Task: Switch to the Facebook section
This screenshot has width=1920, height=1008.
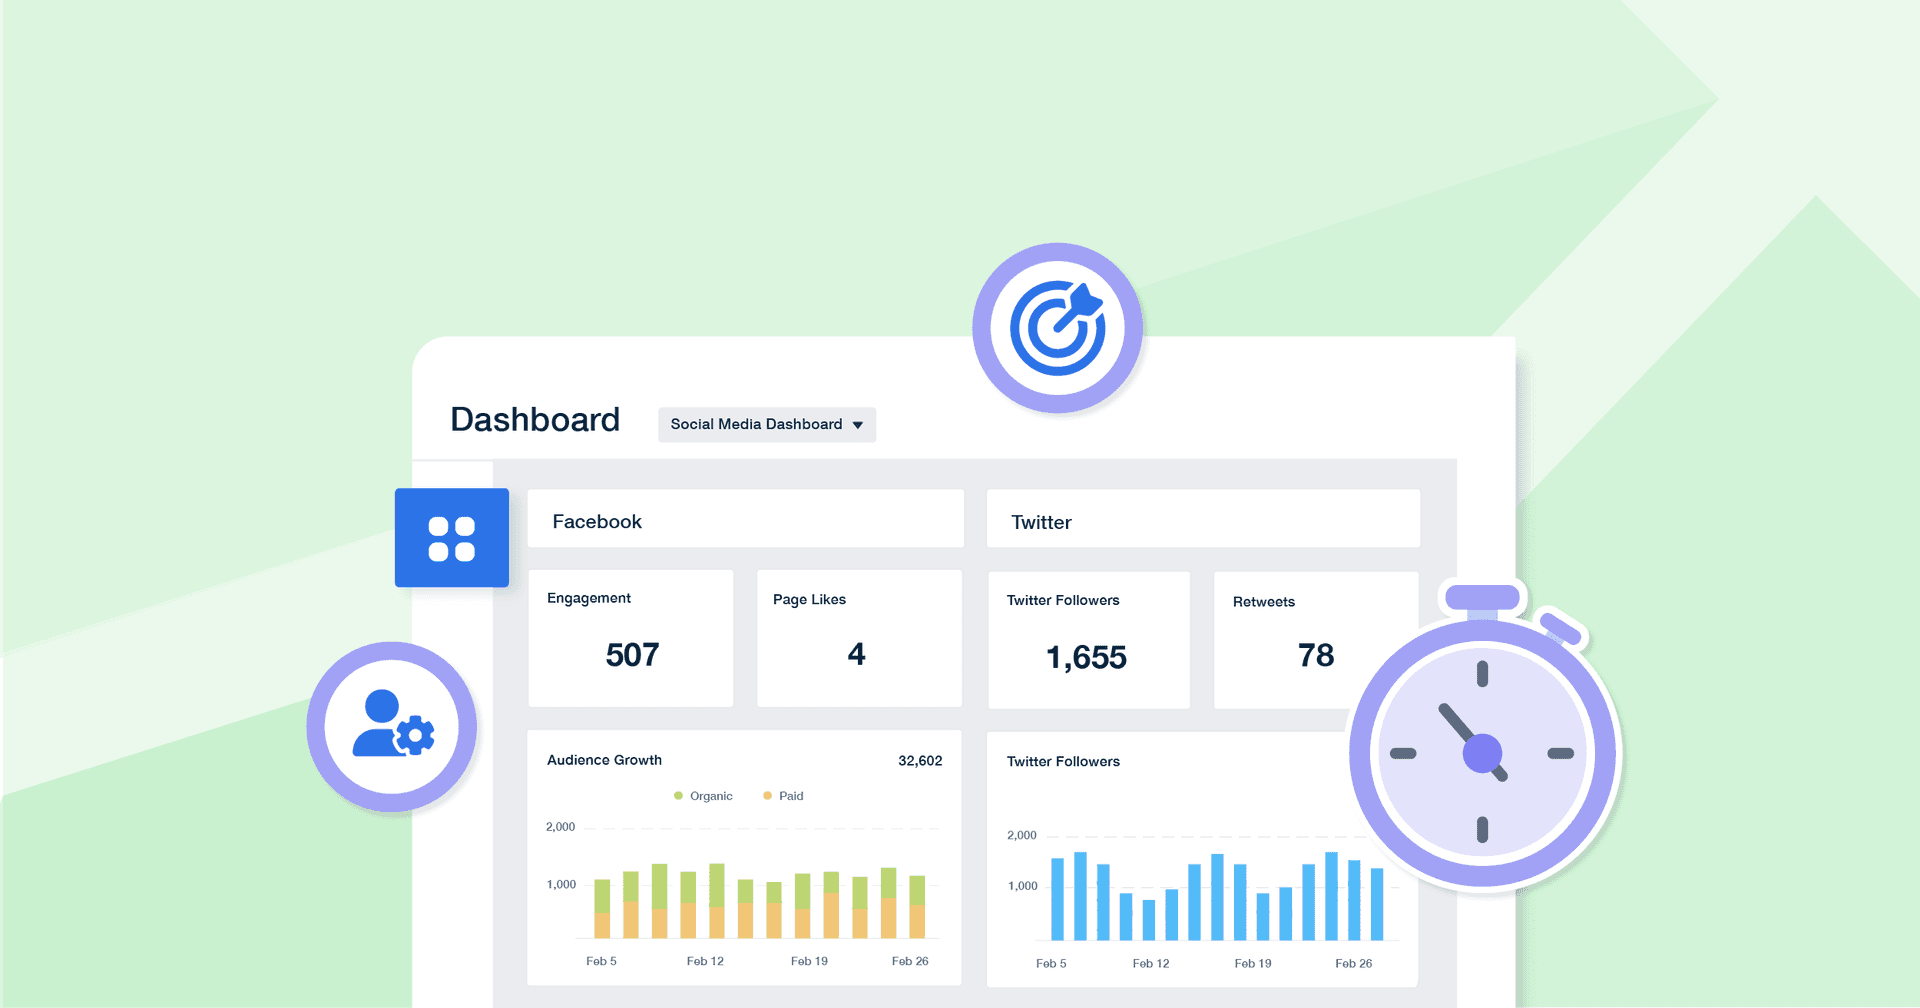Action: pos(597,520)
